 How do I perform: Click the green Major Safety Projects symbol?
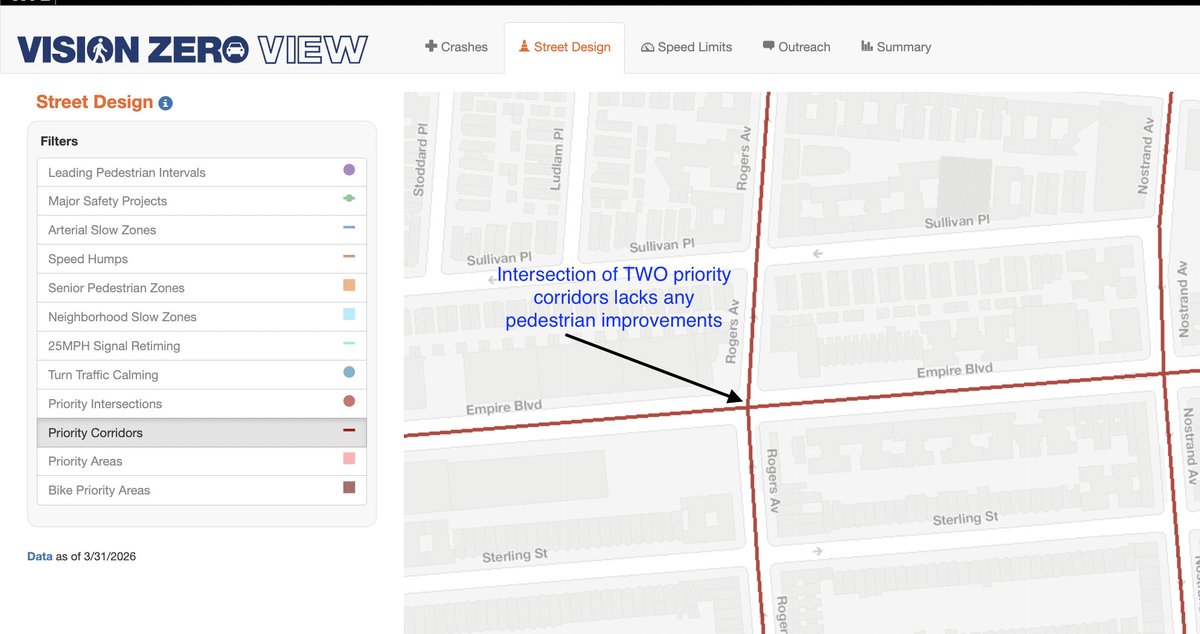[349, 199]
